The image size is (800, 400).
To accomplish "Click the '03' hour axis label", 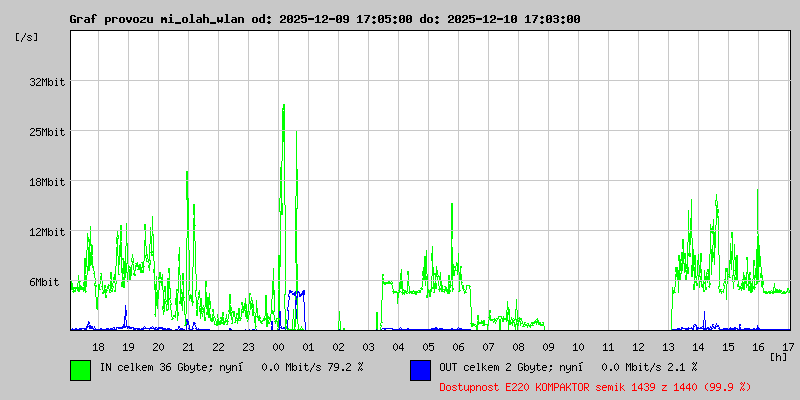I will click(368, 347).
